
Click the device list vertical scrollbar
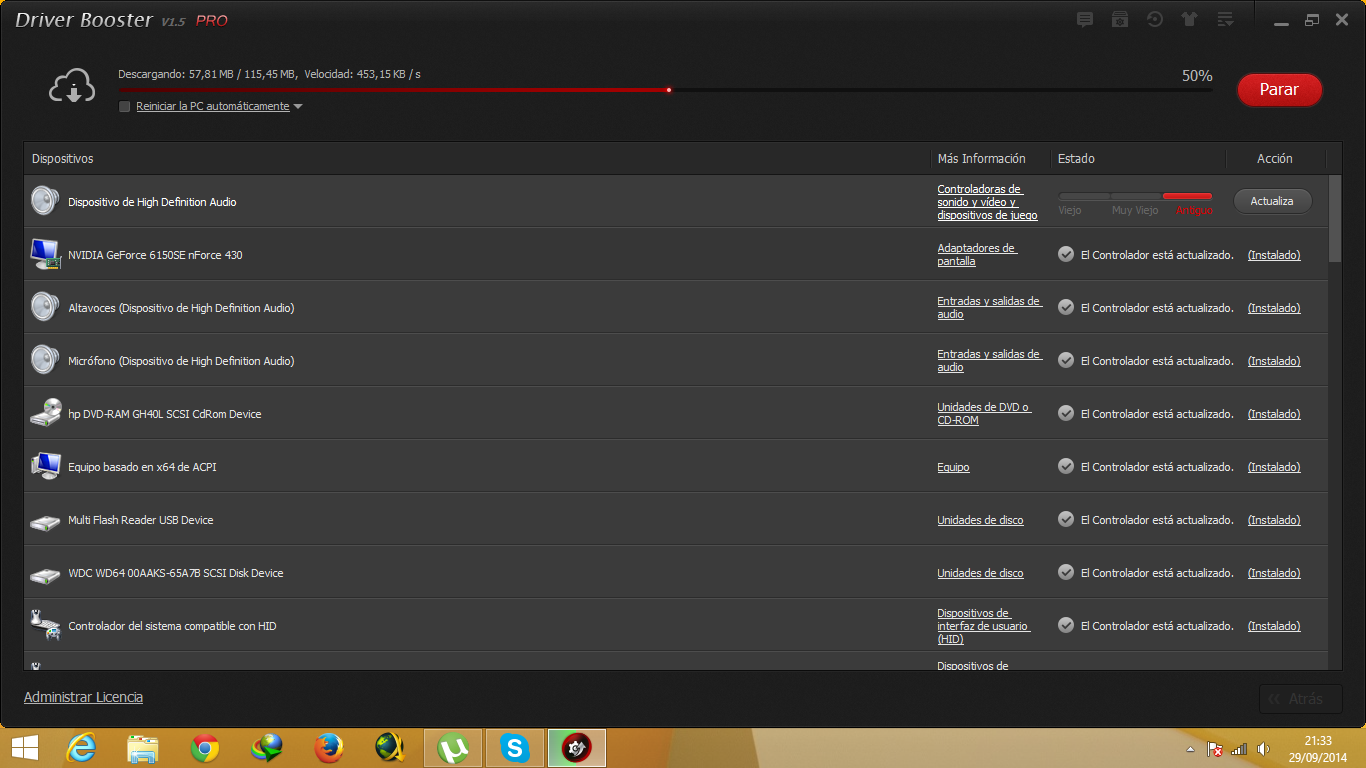[1335, 220]
